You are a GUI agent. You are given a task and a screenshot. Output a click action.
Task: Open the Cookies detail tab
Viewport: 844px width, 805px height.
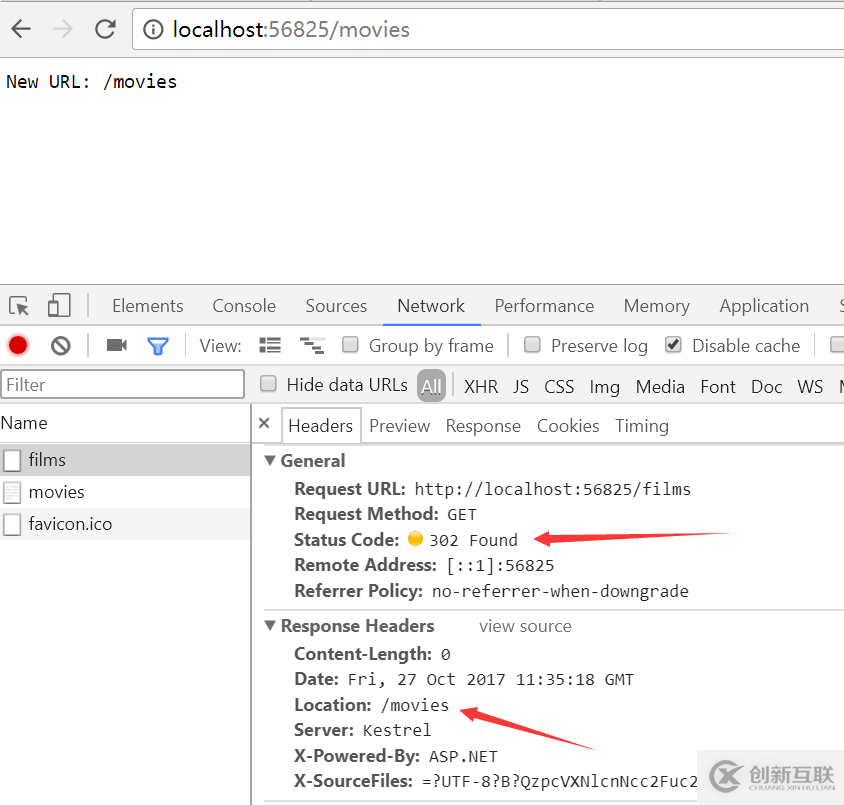pyautogui.click(x=568, y=426)
